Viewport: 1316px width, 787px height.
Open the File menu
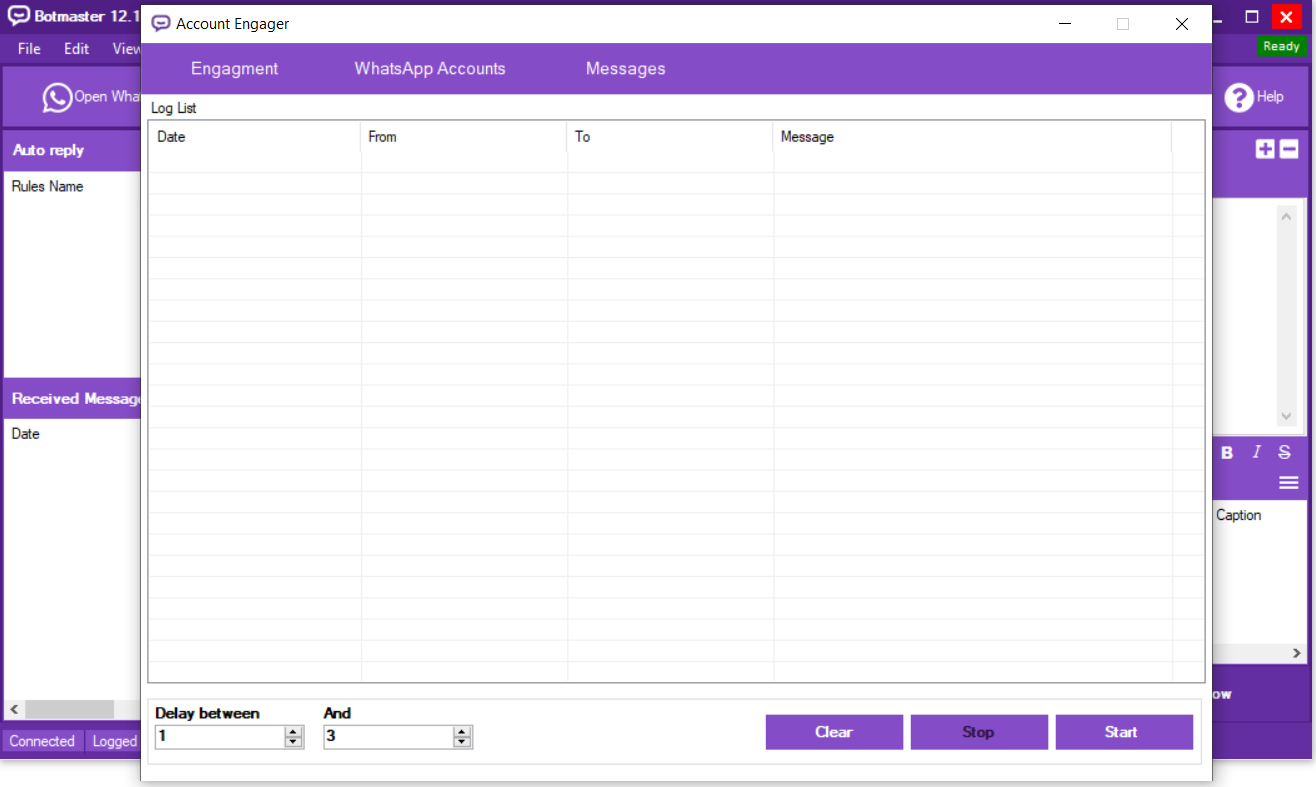tap(29, 48)
